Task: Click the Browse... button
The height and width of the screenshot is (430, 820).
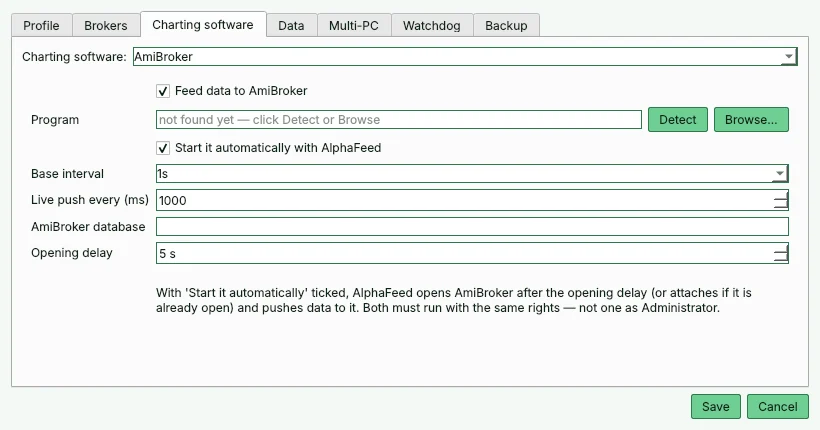Action: (751, 120)
